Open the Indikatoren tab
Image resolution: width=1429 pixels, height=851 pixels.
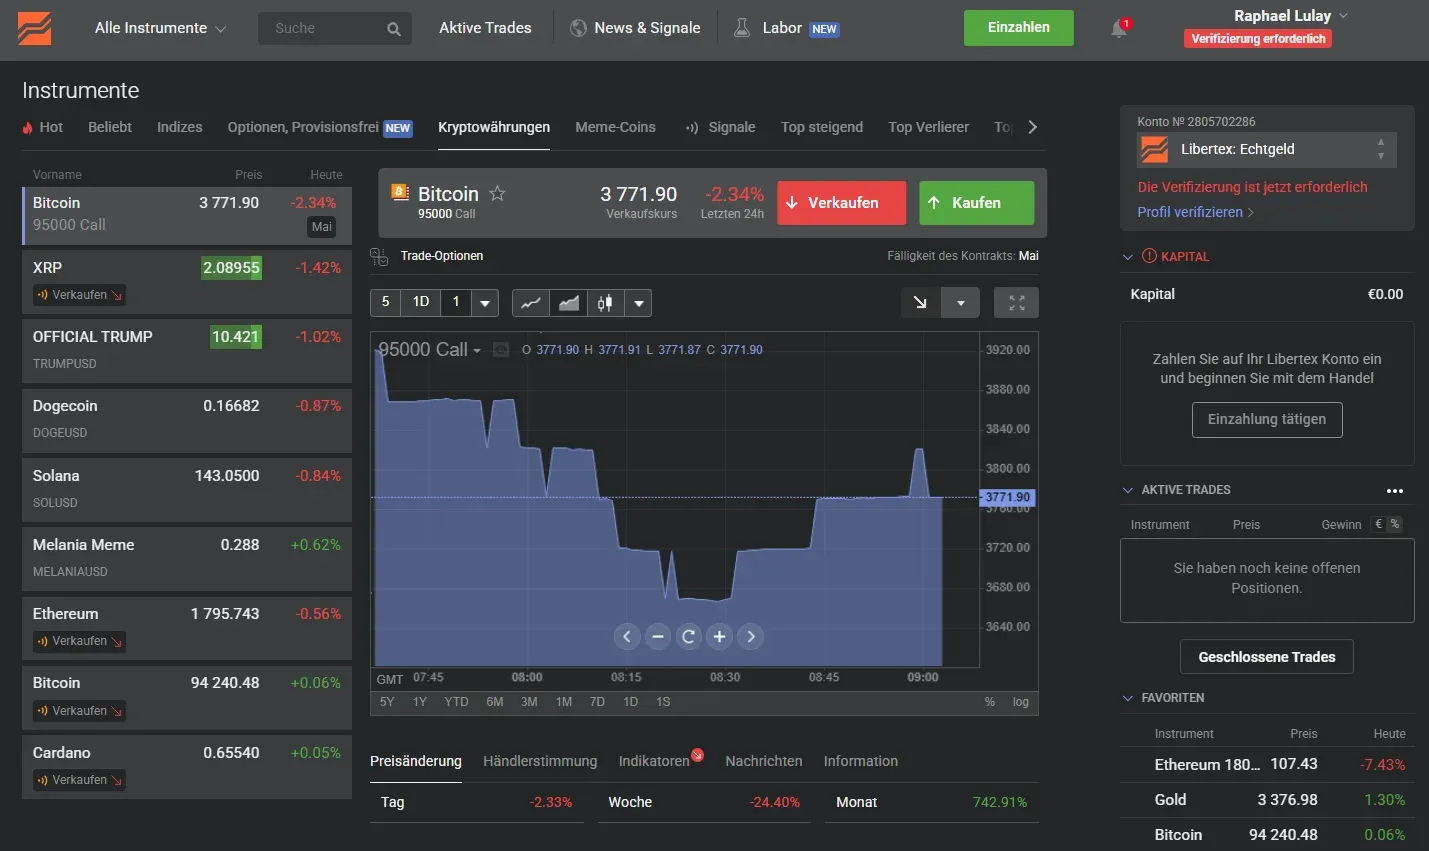654,761
